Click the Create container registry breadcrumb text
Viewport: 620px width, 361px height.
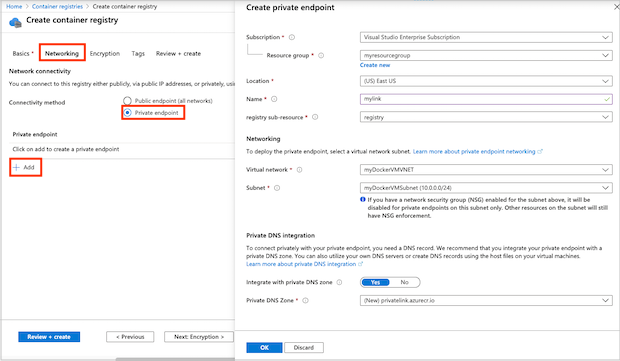(x=125, y=6)
